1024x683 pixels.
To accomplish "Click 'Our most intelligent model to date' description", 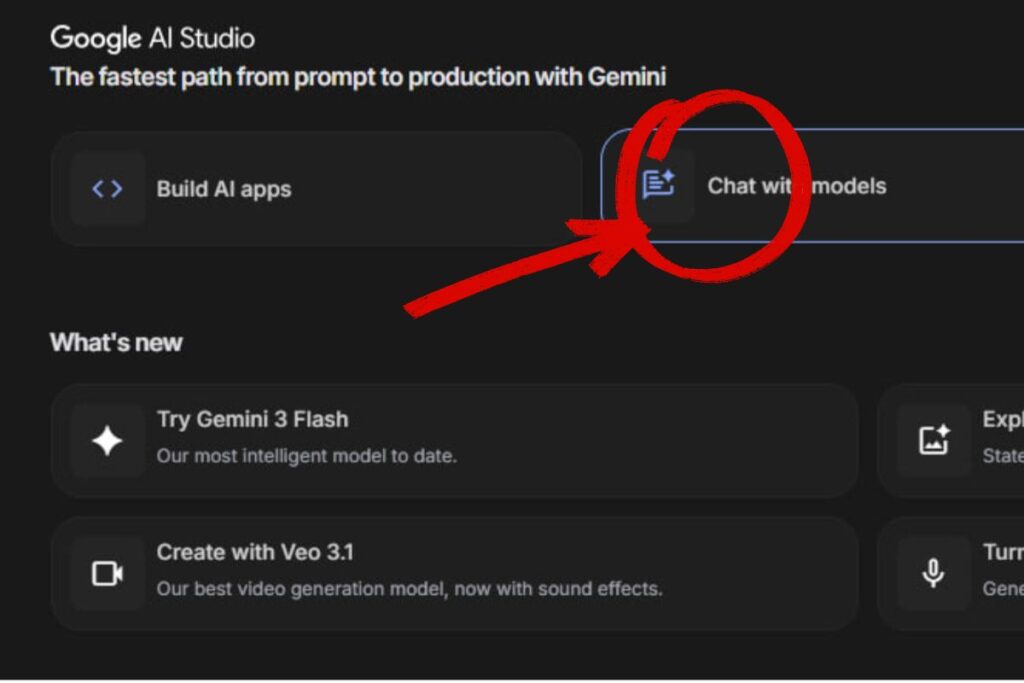I will [306, 456].
